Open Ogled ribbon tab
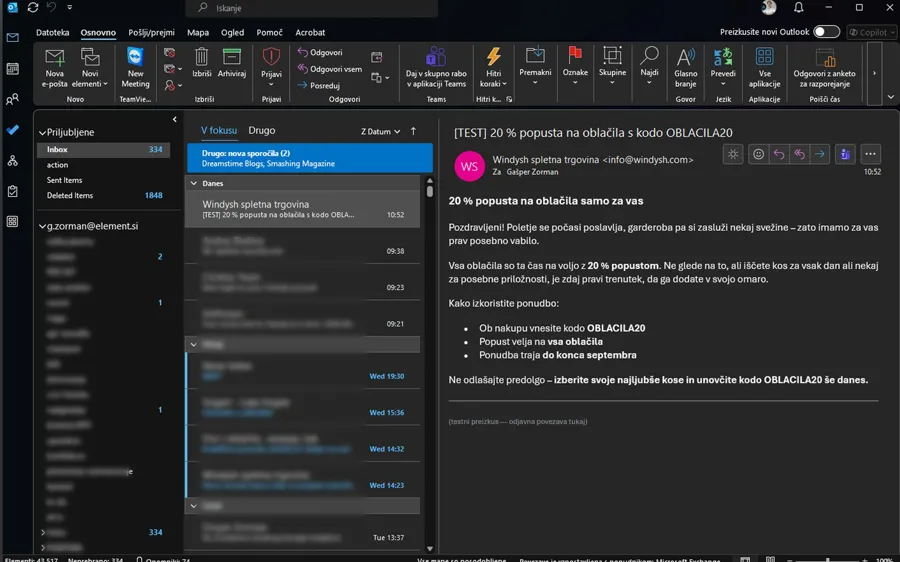Image resolution: width=900 pixels, height=562 pixels. (232, 32)
